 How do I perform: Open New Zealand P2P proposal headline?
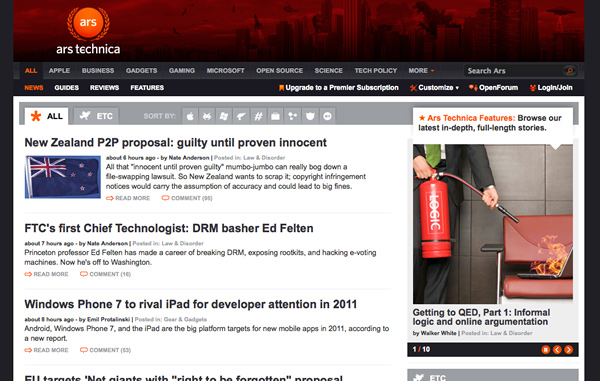tap(175, 143)
